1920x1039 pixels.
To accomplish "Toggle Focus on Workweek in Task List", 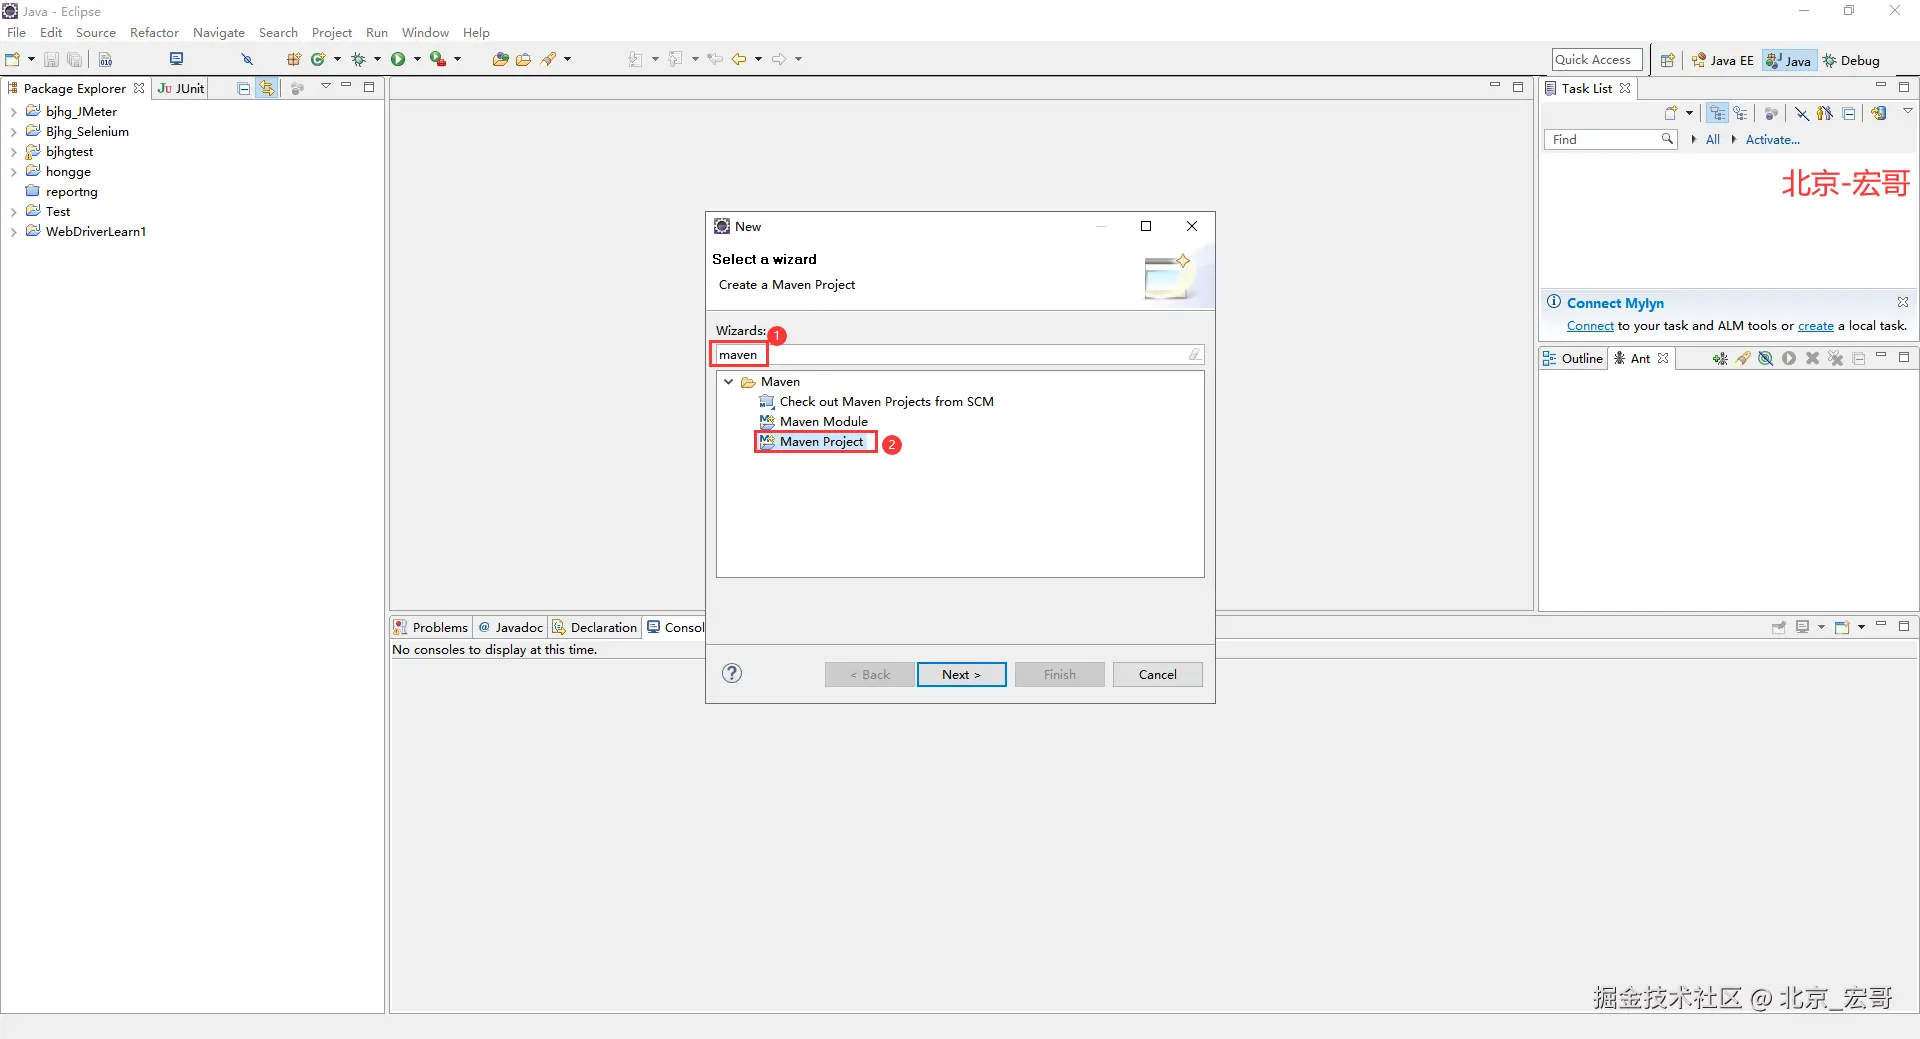I will tap(1771, 113).
